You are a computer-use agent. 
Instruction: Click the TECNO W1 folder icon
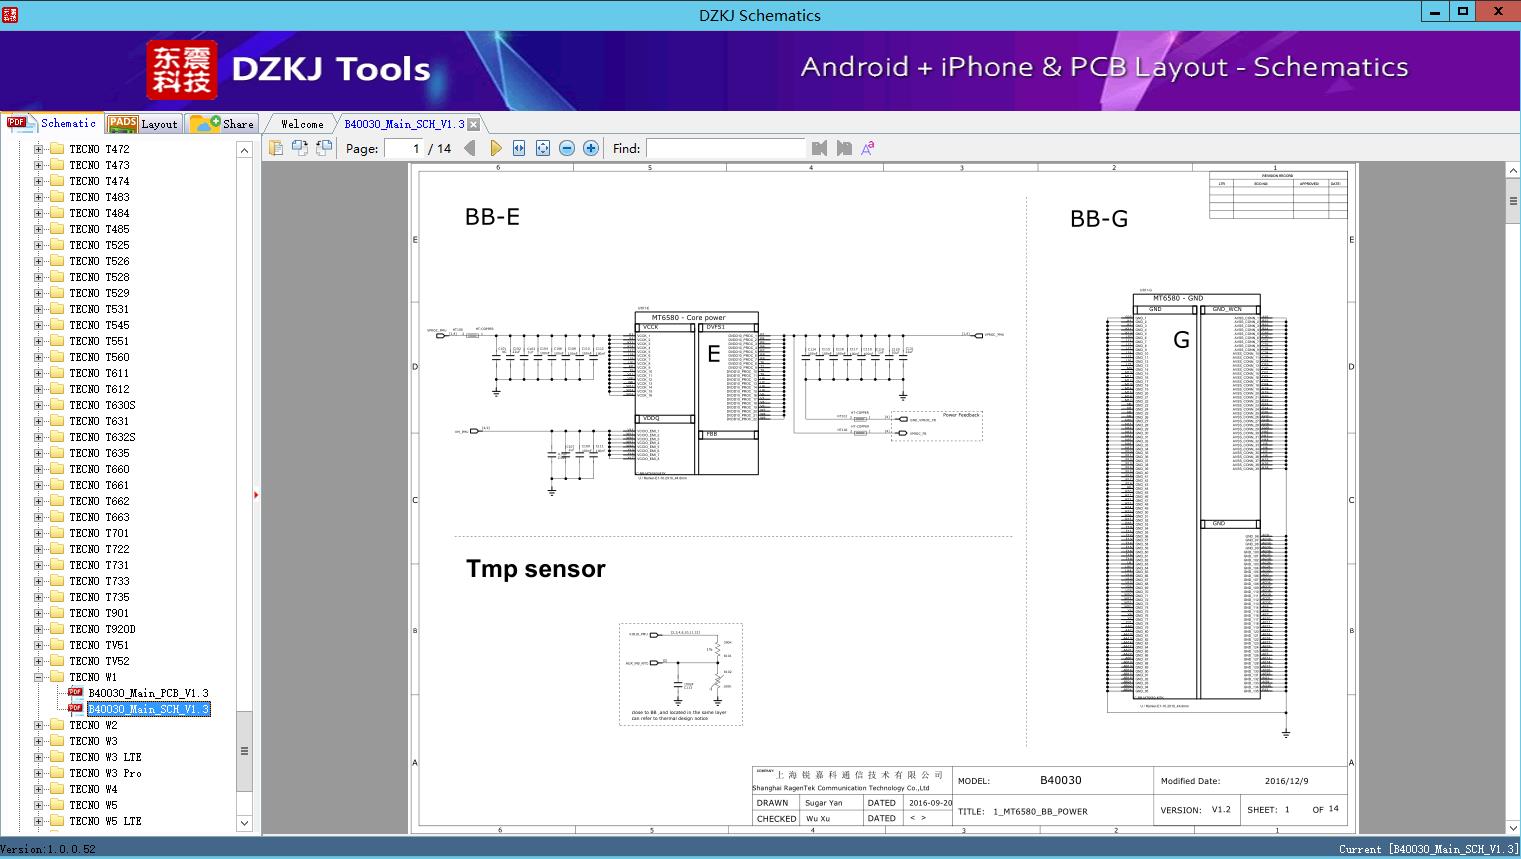click(57, 677)
